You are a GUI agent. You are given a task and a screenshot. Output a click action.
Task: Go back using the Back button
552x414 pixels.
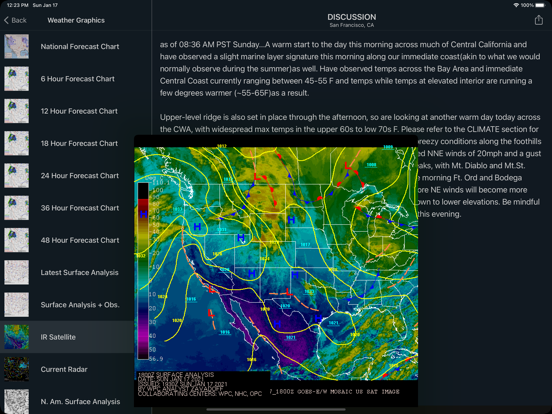(x=15, y=20)
